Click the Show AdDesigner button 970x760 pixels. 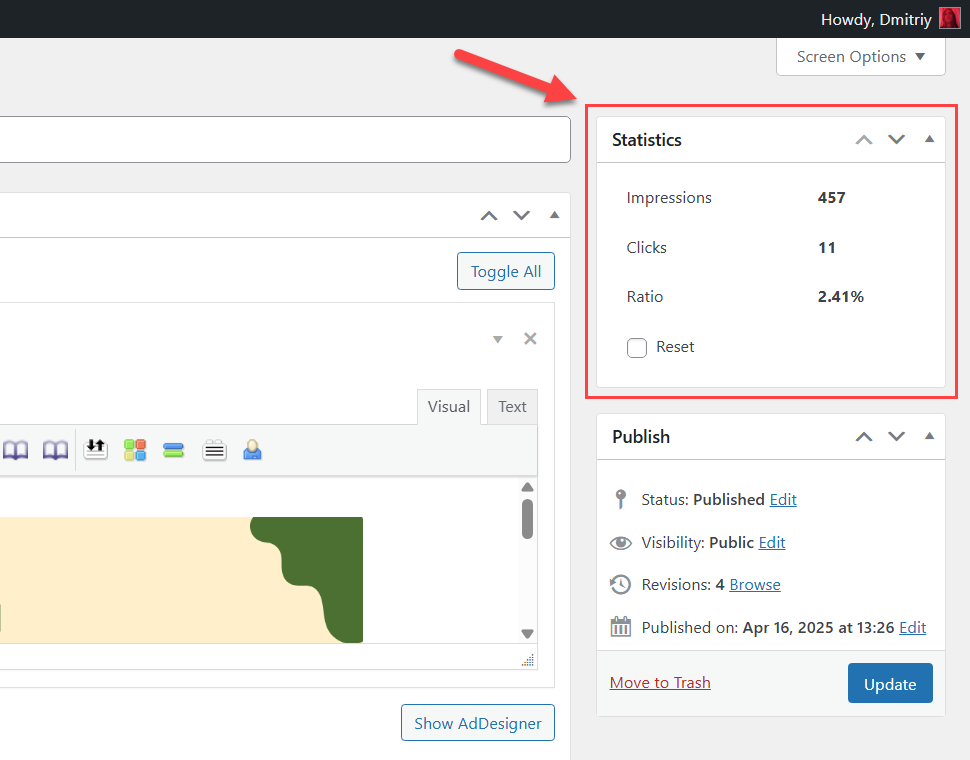(478, 722)
